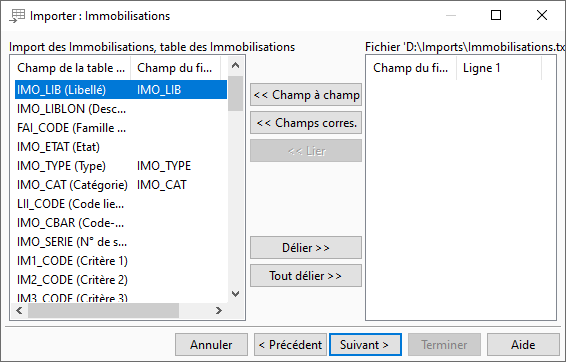Cancel the import with Annuler

point(212,345)
